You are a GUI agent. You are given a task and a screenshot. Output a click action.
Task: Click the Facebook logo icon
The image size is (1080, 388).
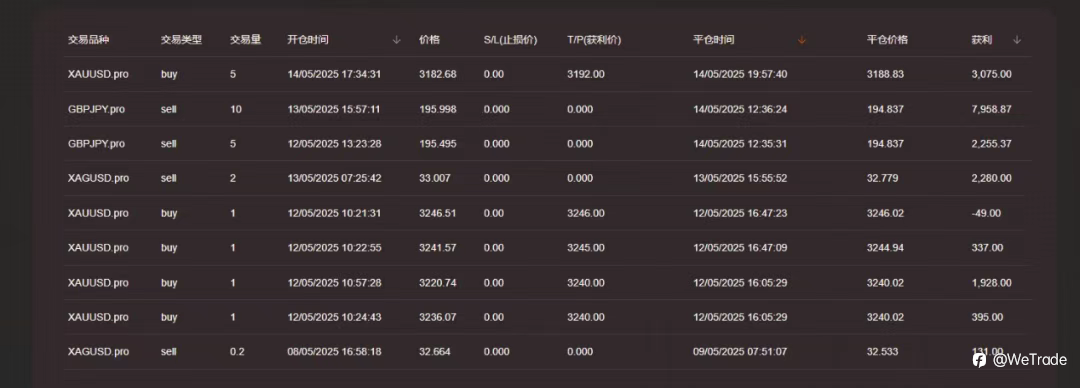point(979,360)
